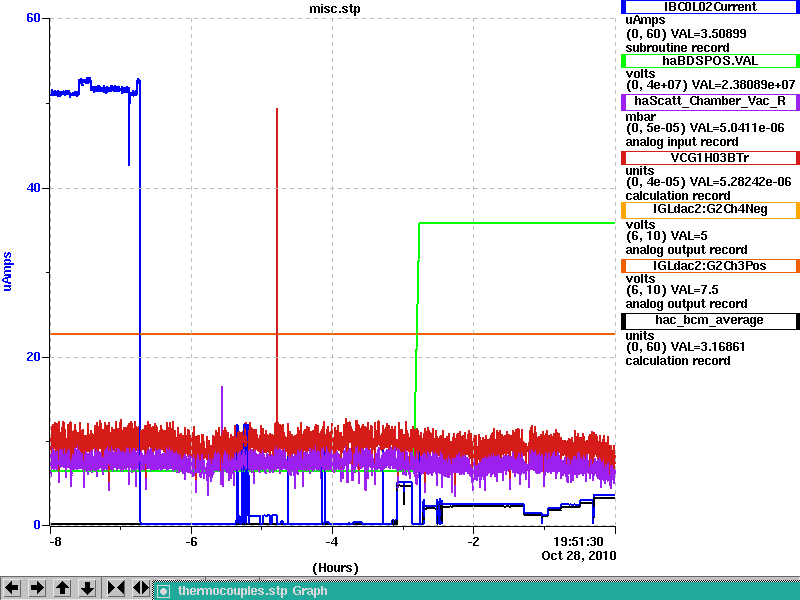Click the 19:51:30 timestamp label

[578, 541]
